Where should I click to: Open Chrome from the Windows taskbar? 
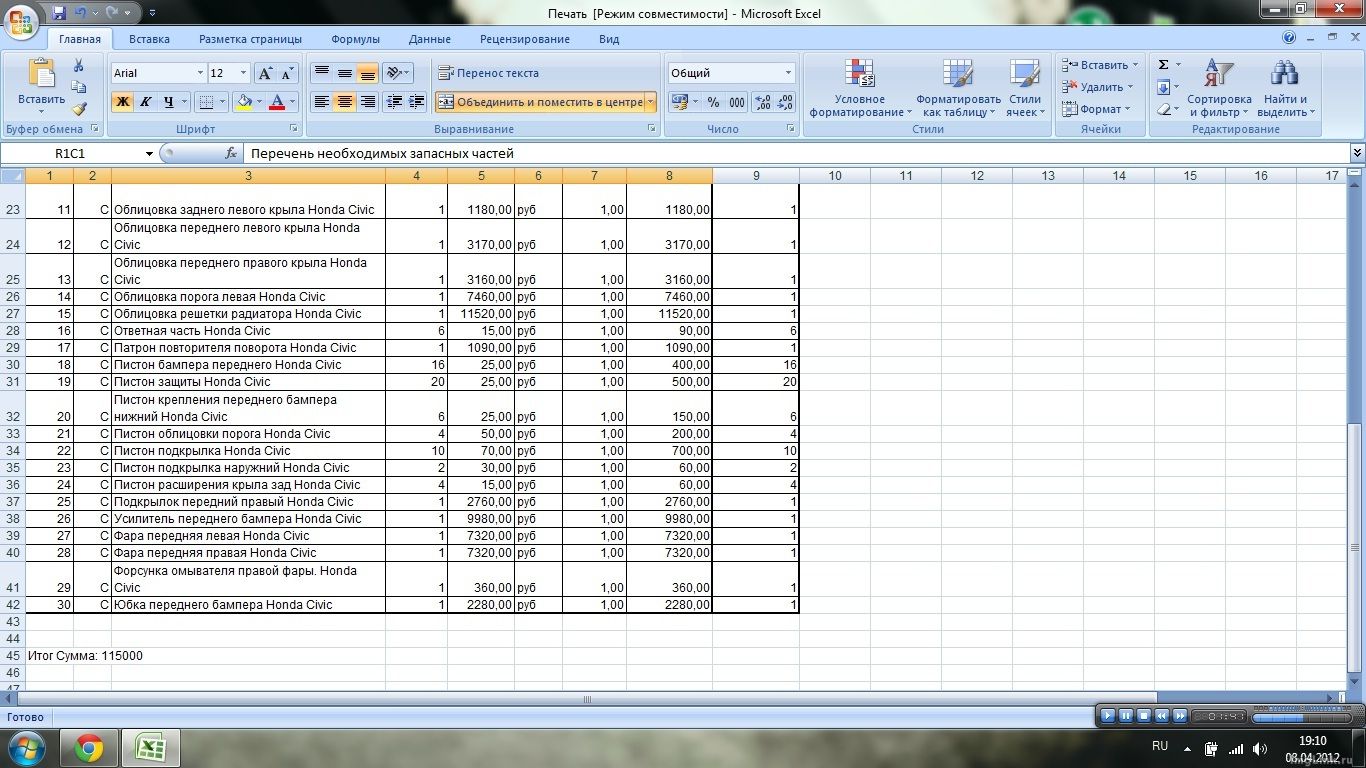tap(89, 747)
